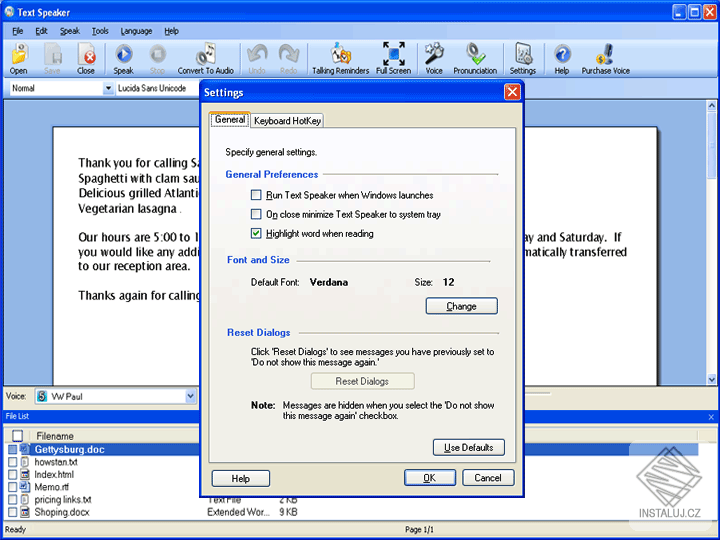The image size is (720, 540).
Task: Select howstan.txt in the file list
Action: (x=56, y=462)
